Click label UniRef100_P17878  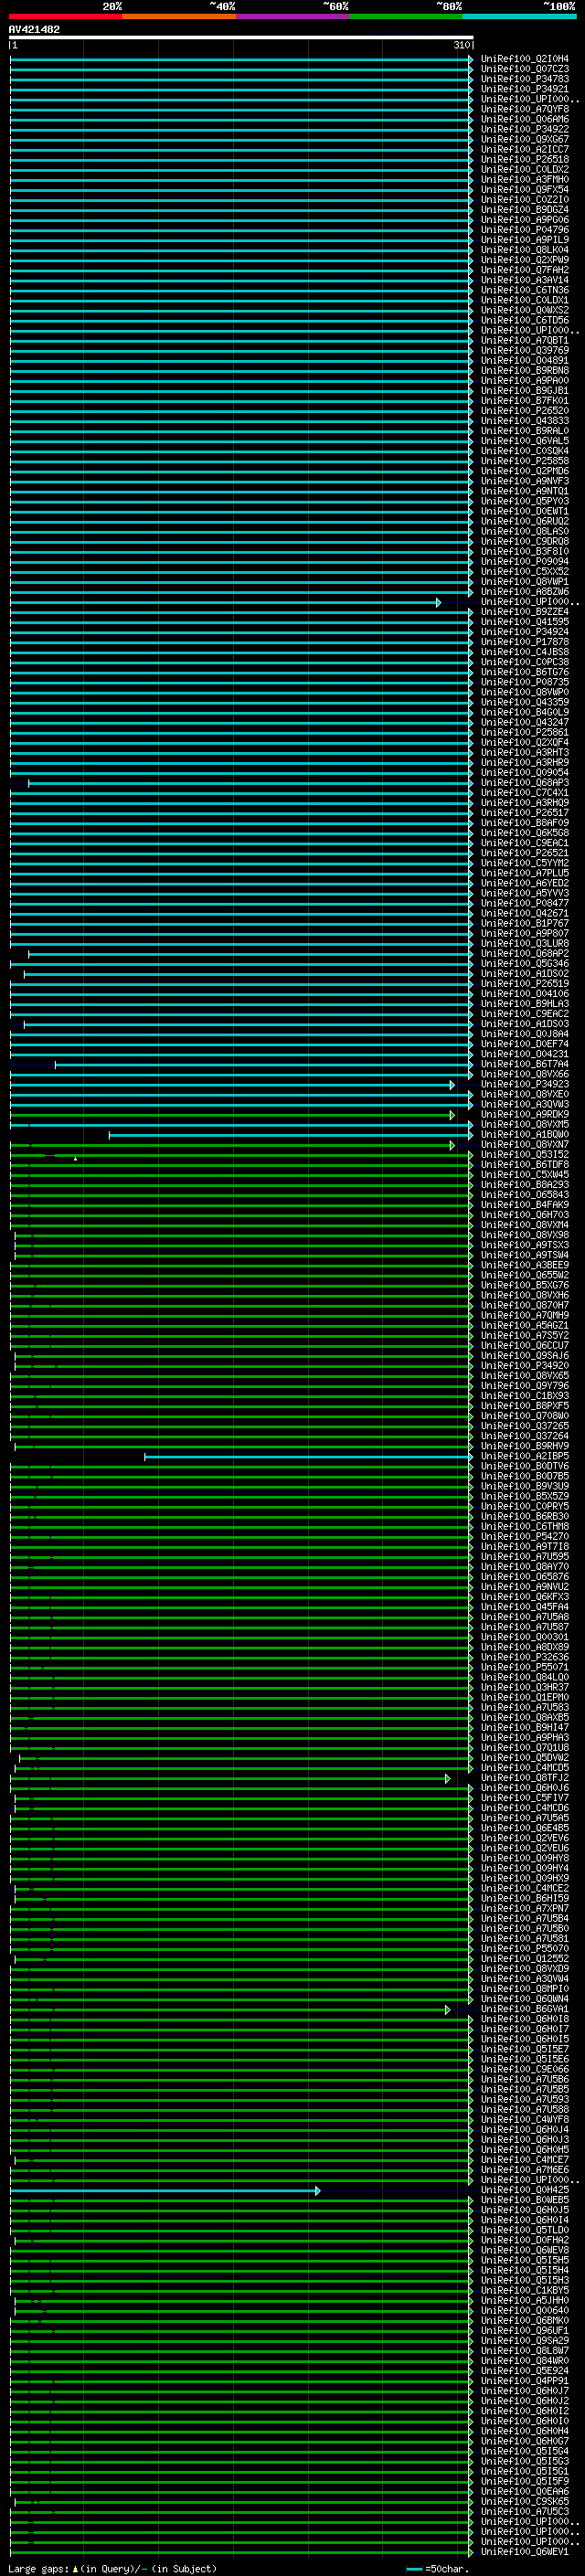(525, 642)
